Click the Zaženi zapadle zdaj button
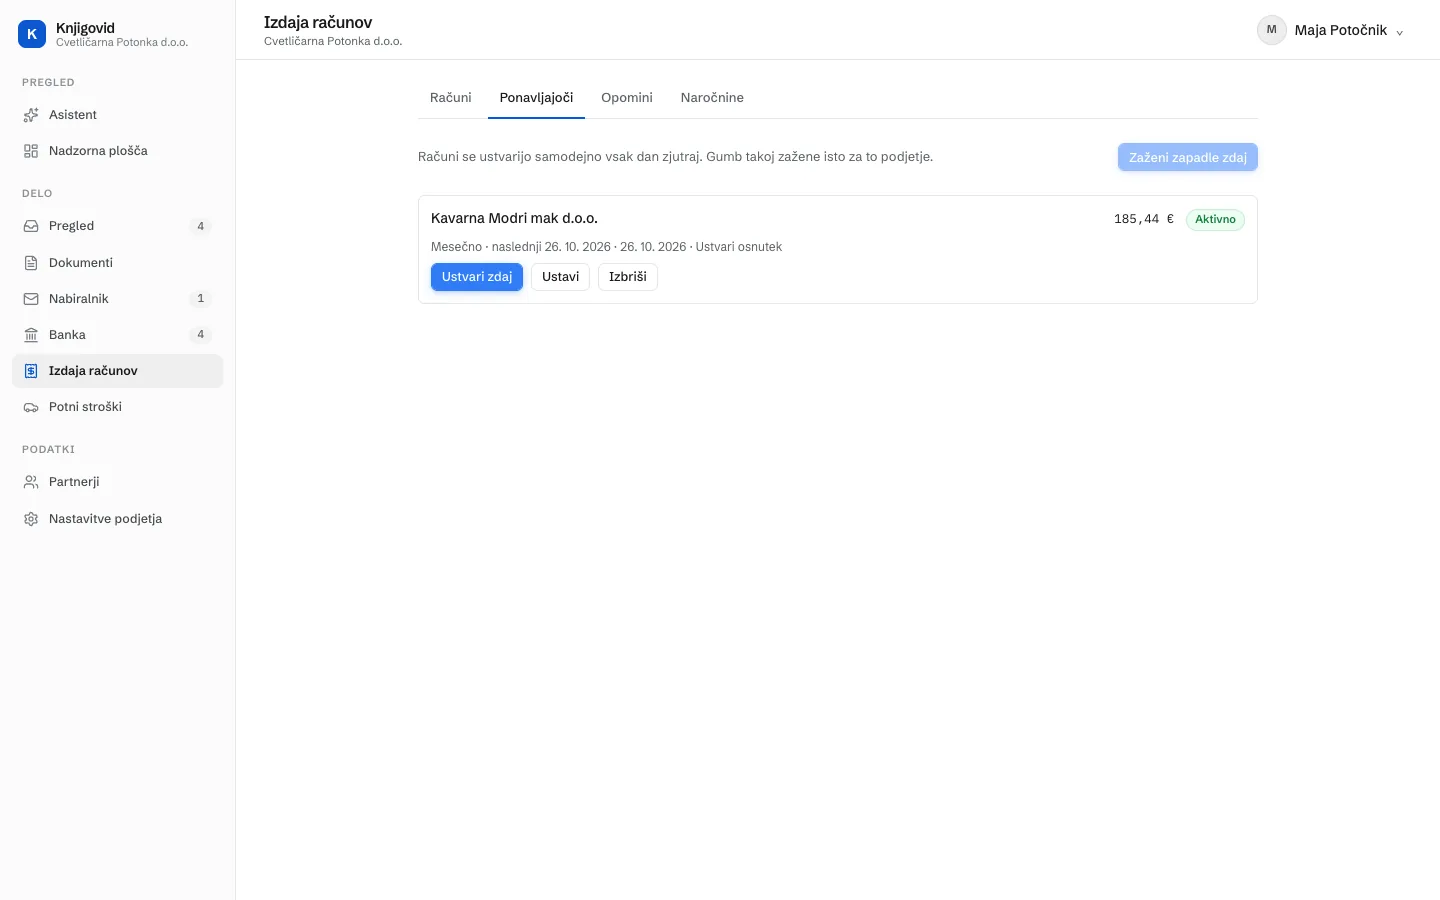 (1188, 157)
